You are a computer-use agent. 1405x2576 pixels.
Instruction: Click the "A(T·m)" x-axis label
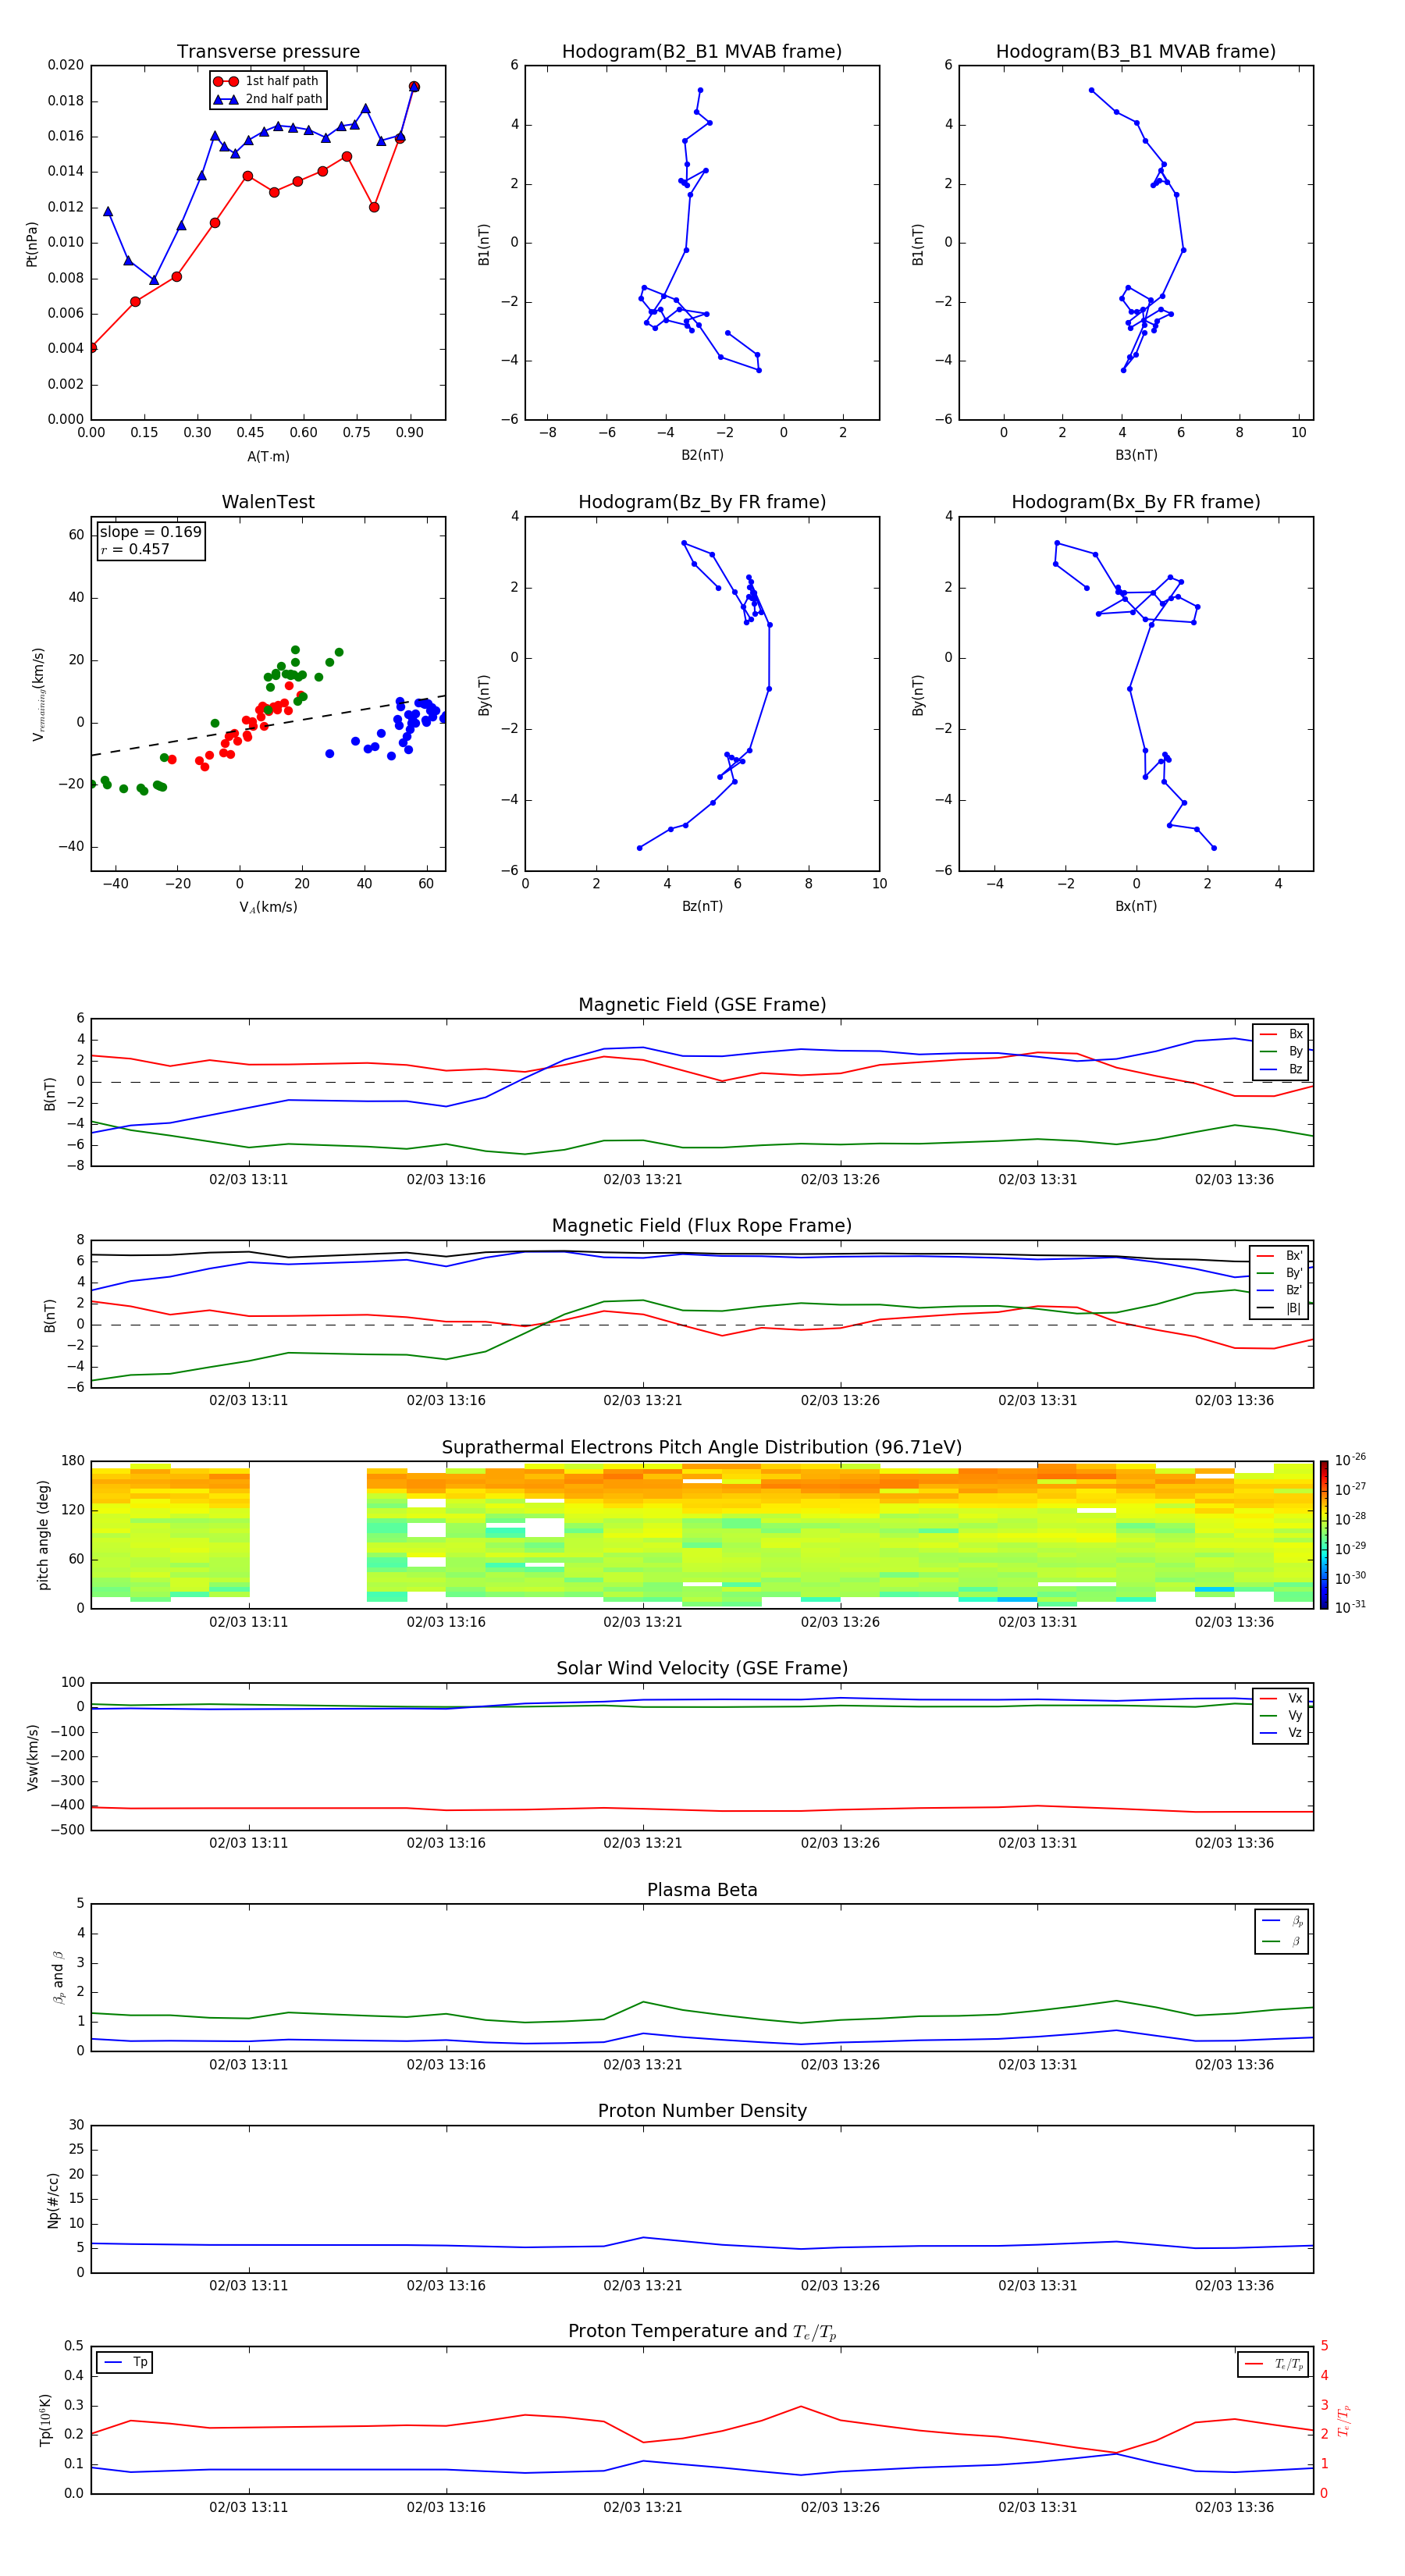click(268, 456)
